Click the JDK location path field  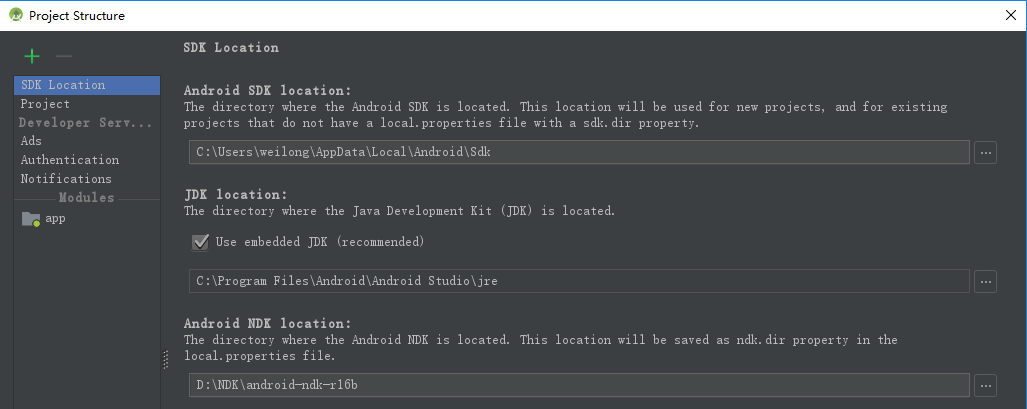click(580, 281)
